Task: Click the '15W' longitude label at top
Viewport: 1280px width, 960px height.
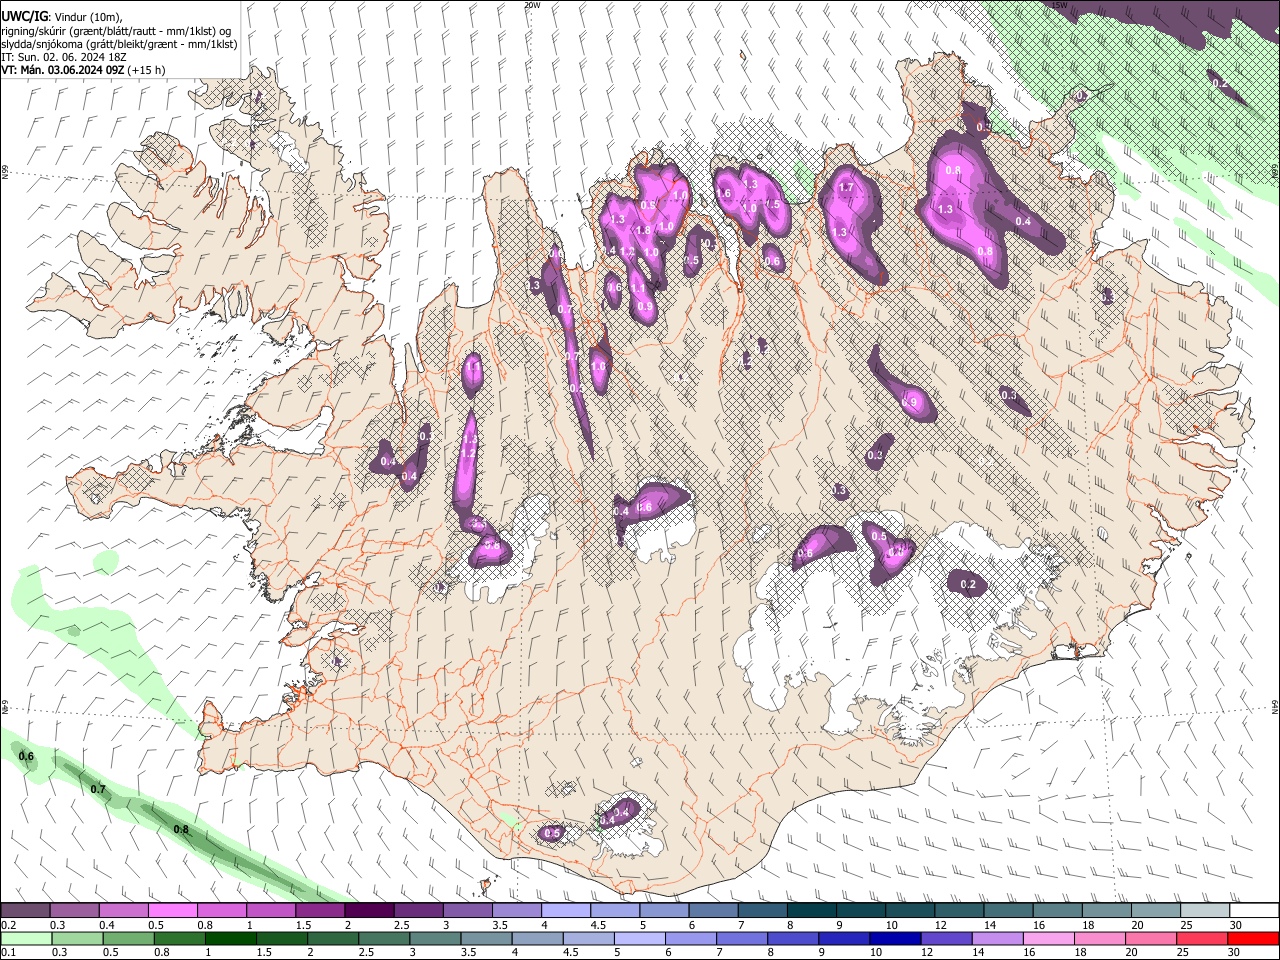Action: (1059, 5)
